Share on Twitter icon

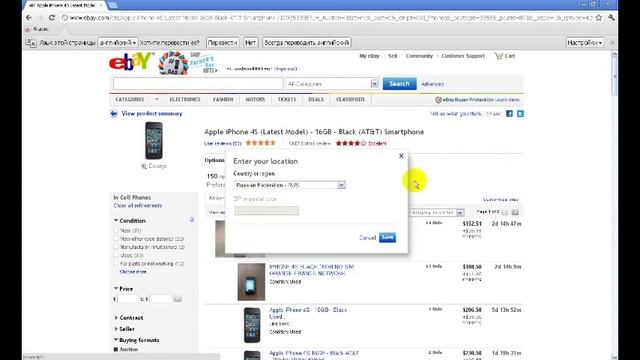(x=520, y=113)
